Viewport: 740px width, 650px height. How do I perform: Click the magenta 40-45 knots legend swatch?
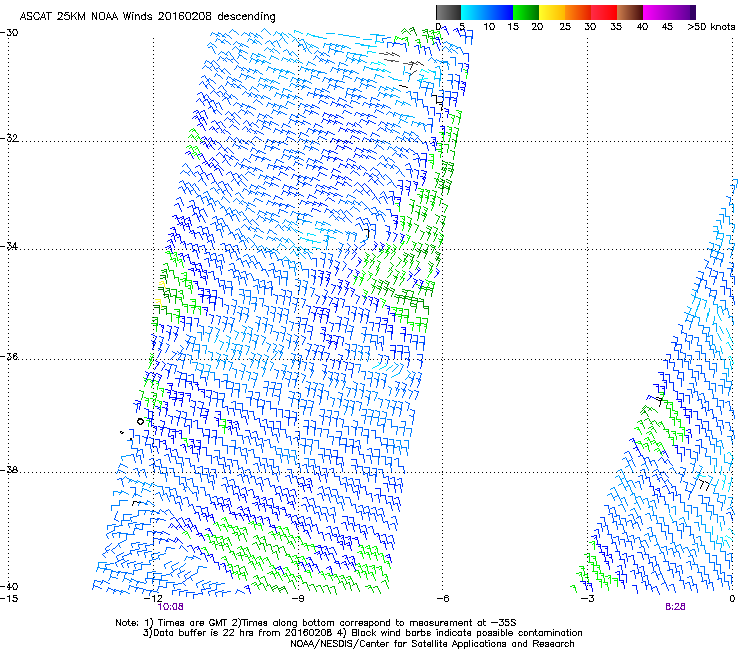pos(656,12)
